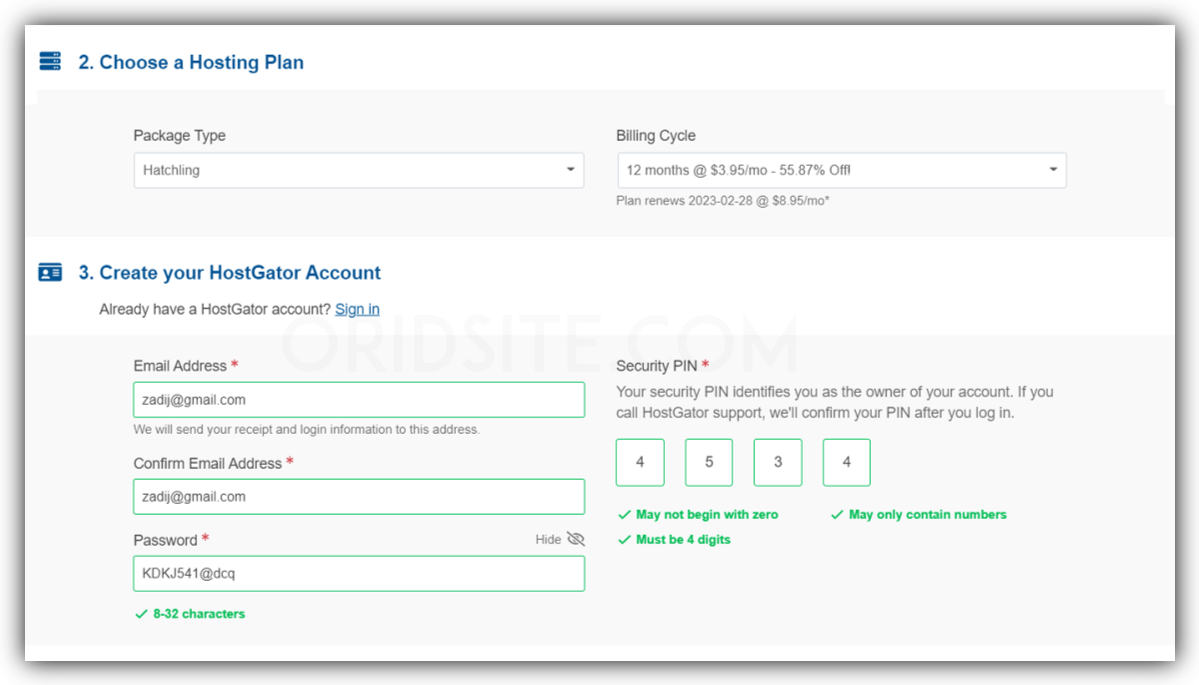Click the checkmark beside Must be 4 digits
Image resolution: width=1199 pixels, height=685 pixels.
pyautogui.click(x=624, y=540)
